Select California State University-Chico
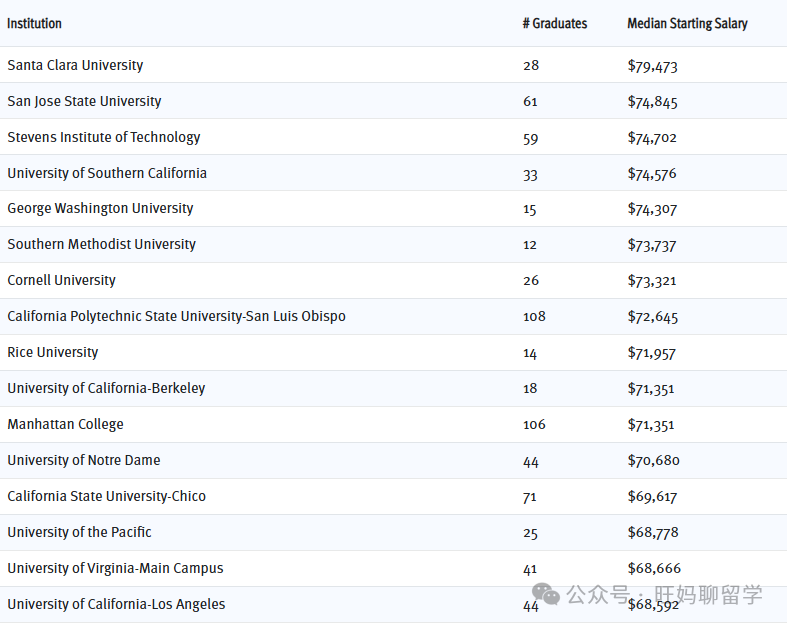The width and height of the screenshot is (787, 625). click(106, 496)
